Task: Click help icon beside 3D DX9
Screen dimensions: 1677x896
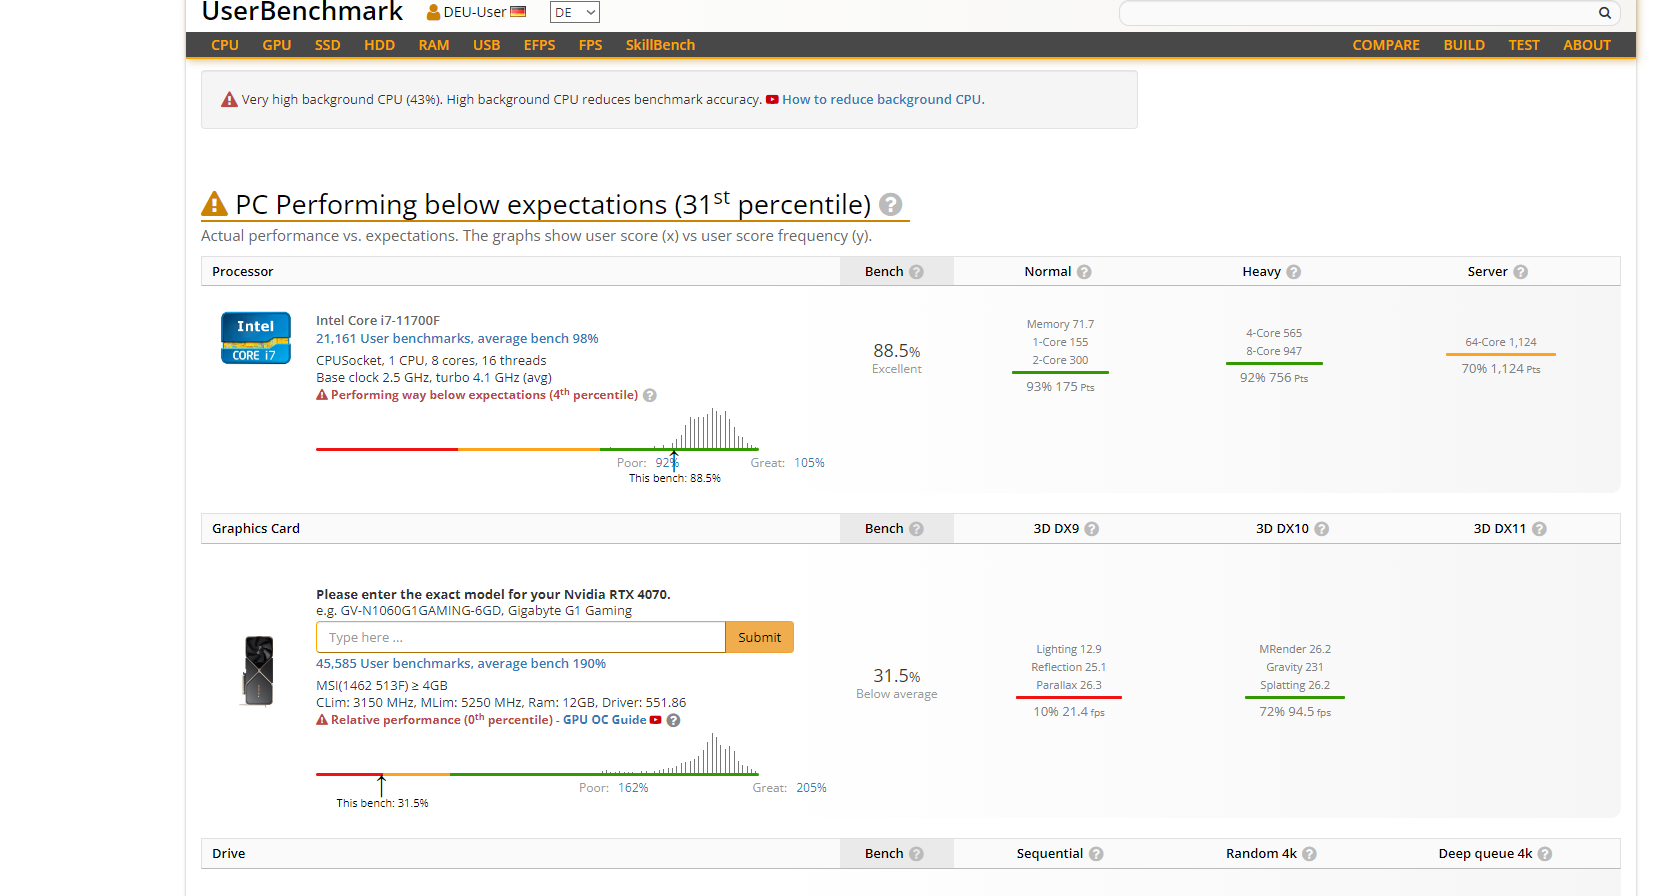Action: tap(1091, 529)
